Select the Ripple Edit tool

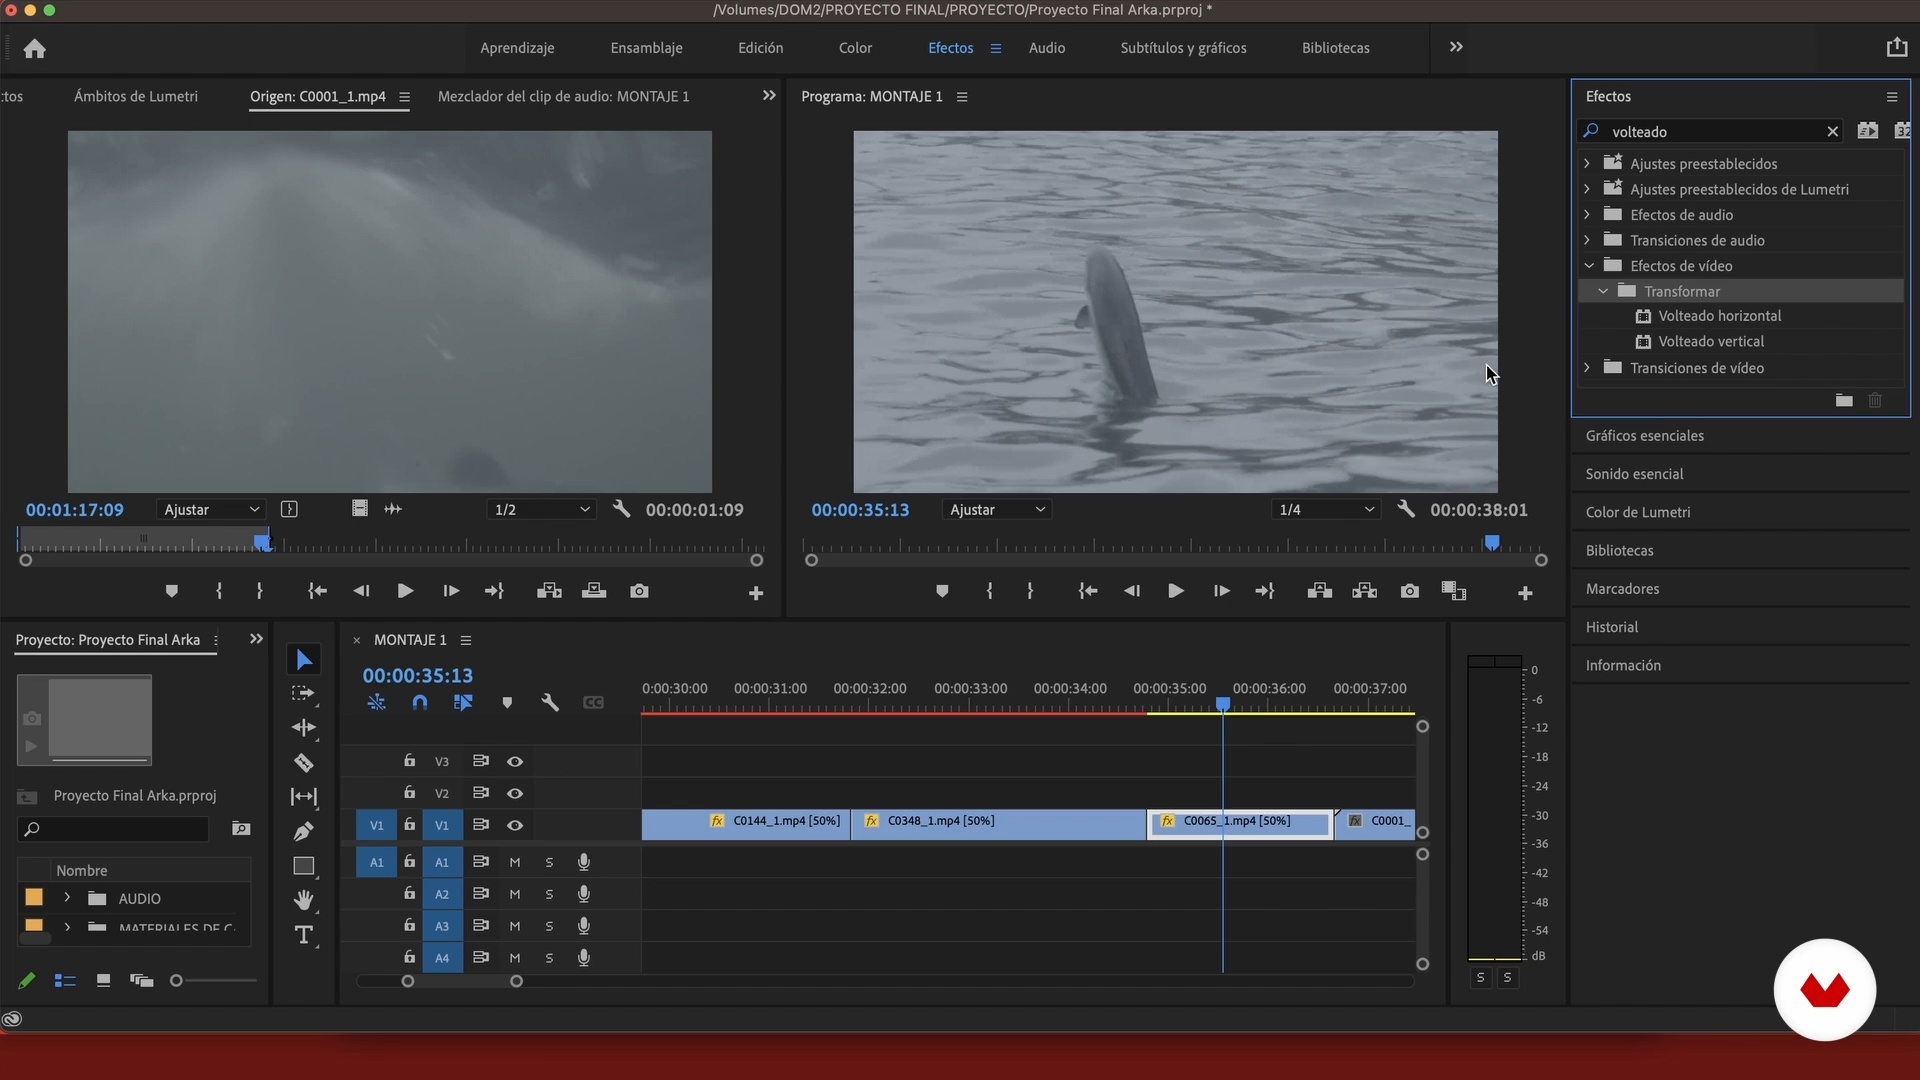point(304,728)
